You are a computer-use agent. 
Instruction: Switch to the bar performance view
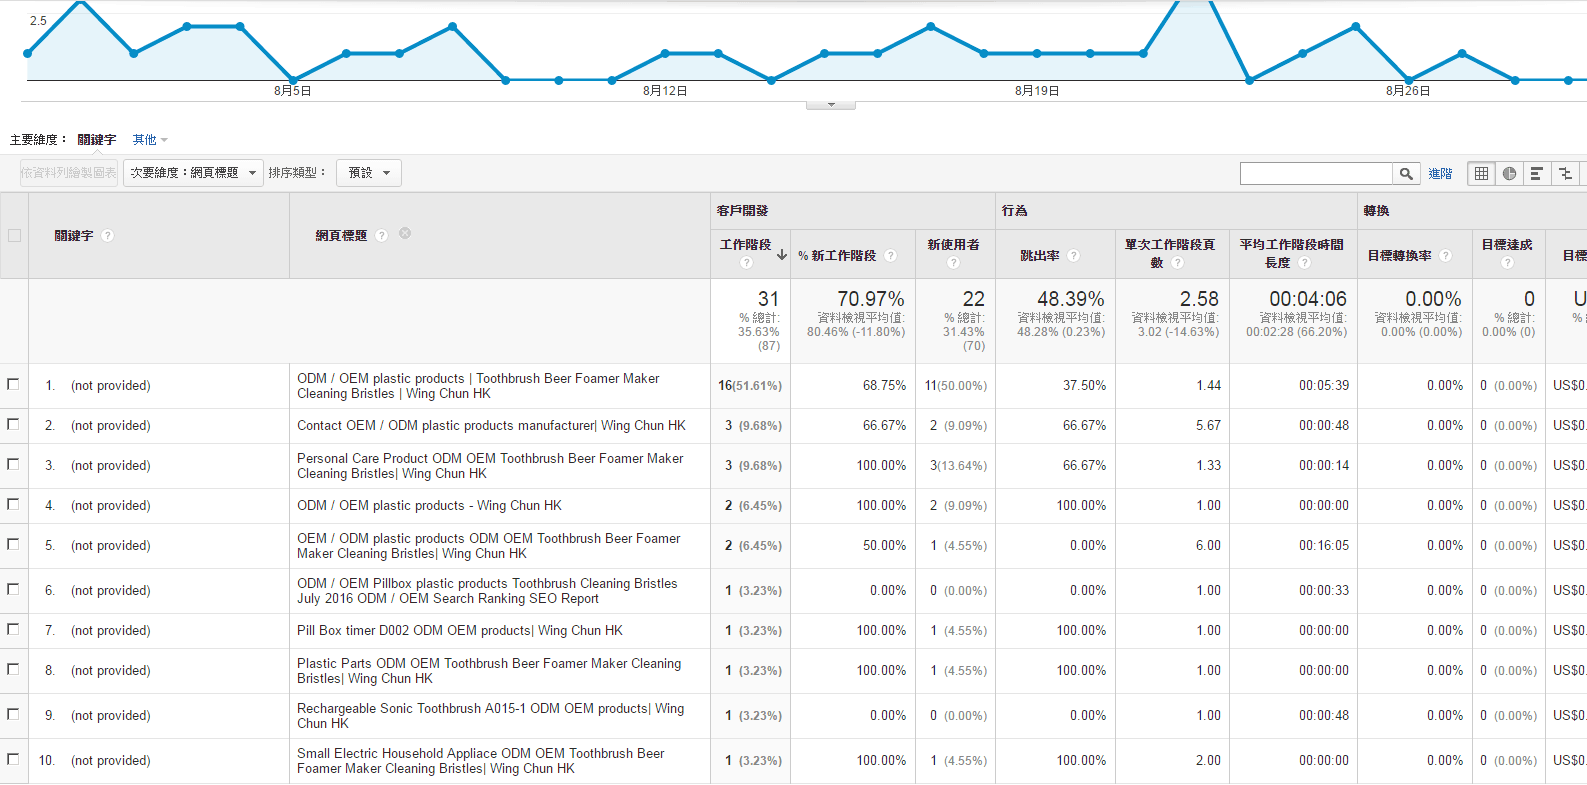(x=1537, y=174)
